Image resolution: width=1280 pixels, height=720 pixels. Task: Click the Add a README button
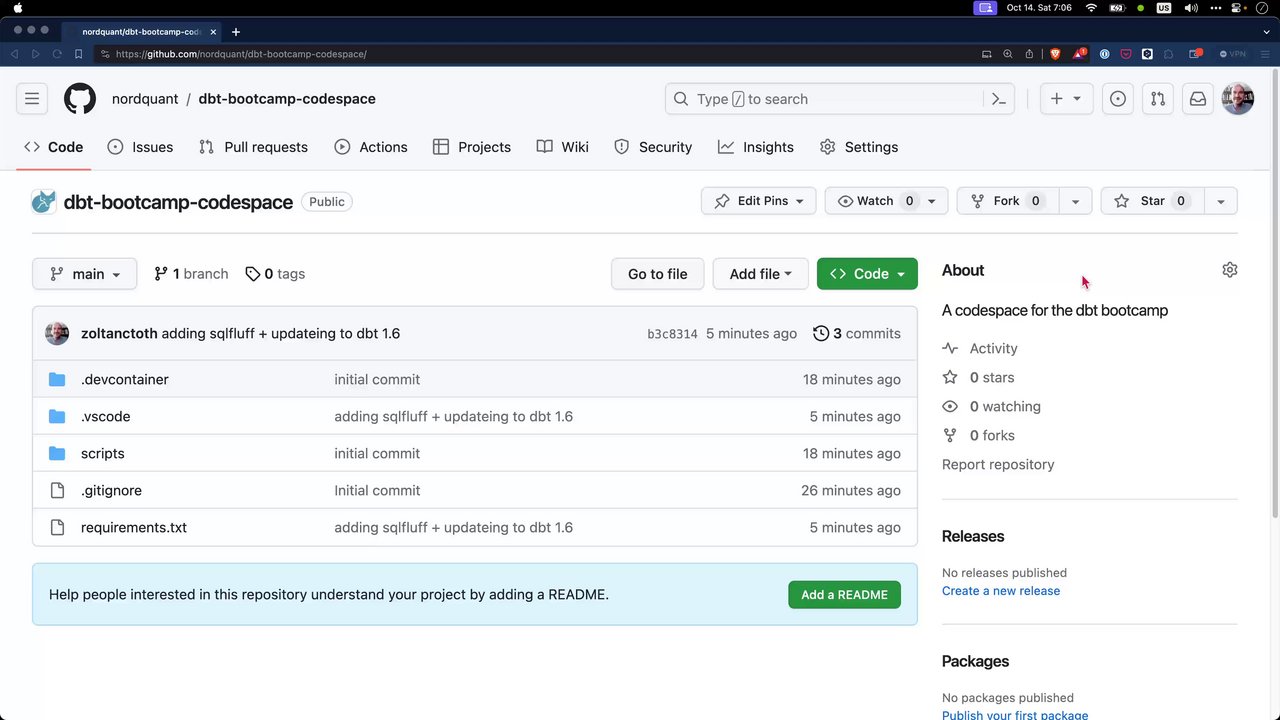[844, 595]
